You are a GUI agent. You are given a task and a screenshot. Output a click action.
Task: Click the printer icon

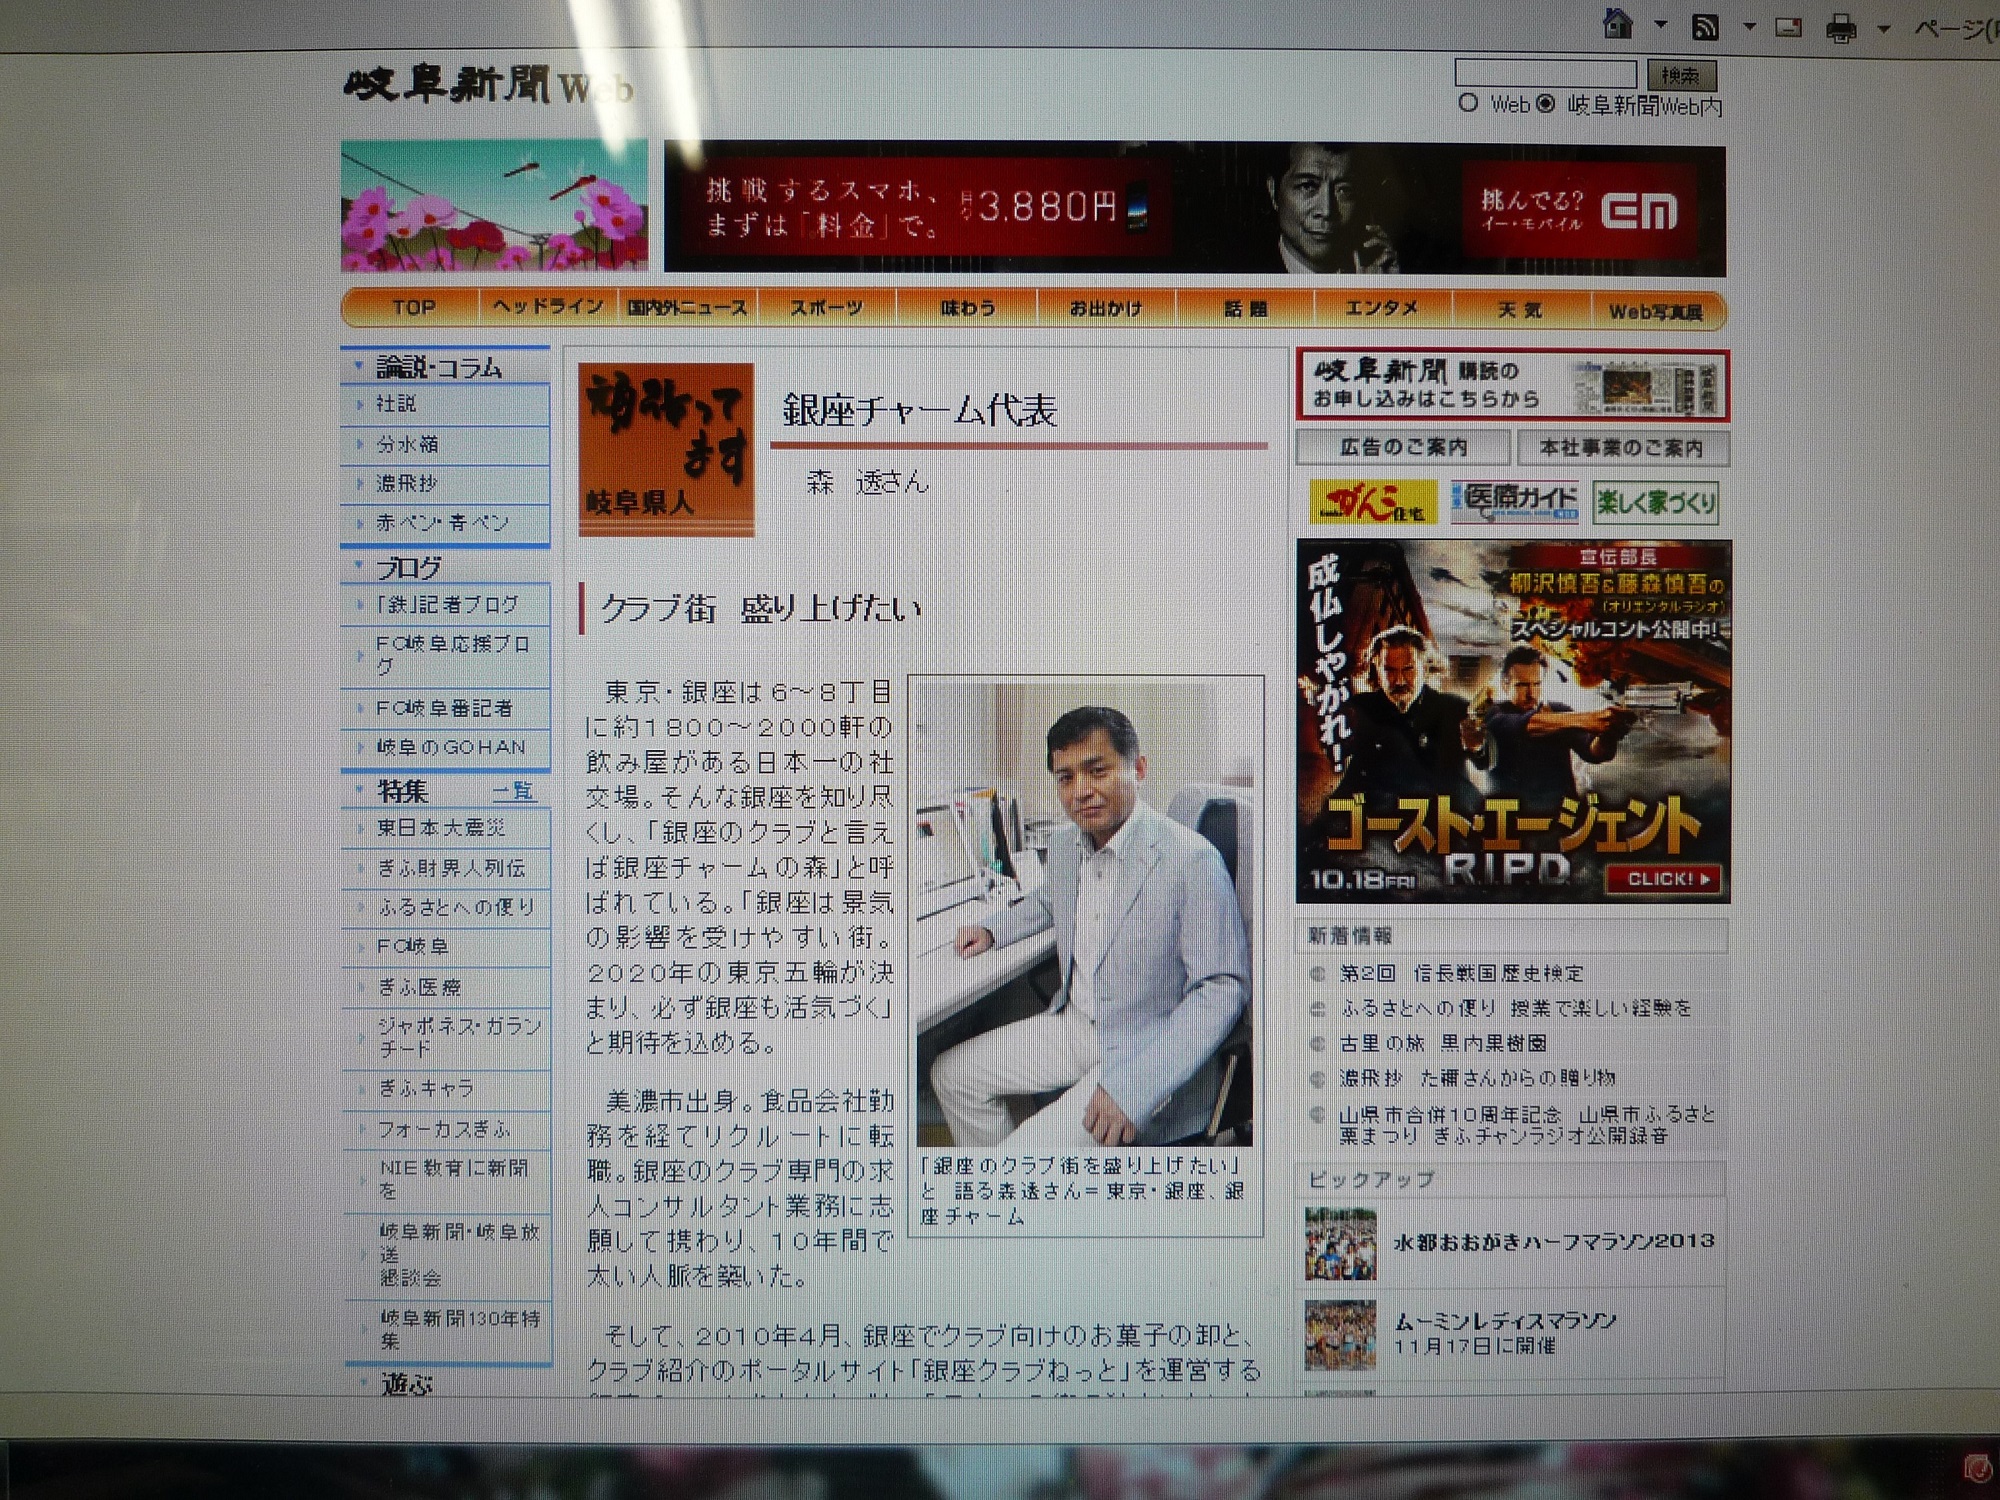pos(1840,29)
